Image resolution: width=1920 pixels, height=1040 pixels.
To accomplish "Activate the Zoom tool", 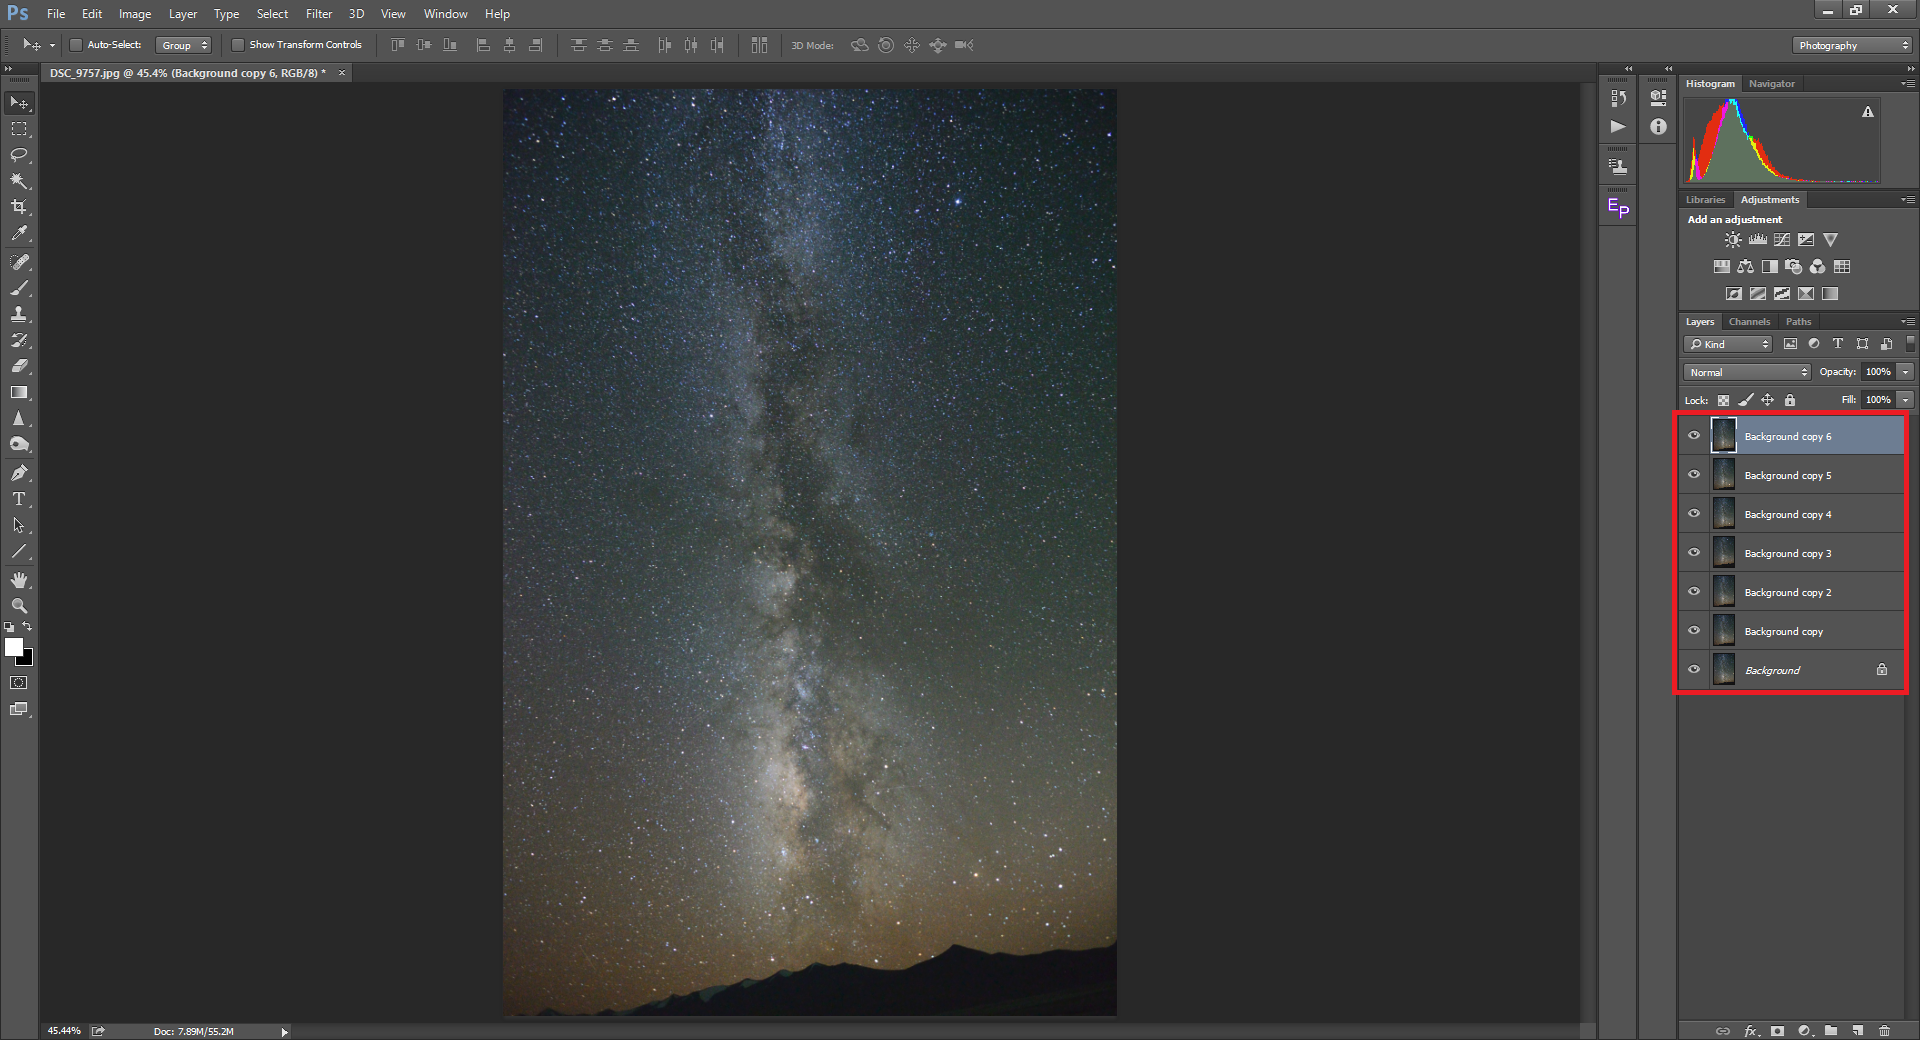I will (19, 606).
